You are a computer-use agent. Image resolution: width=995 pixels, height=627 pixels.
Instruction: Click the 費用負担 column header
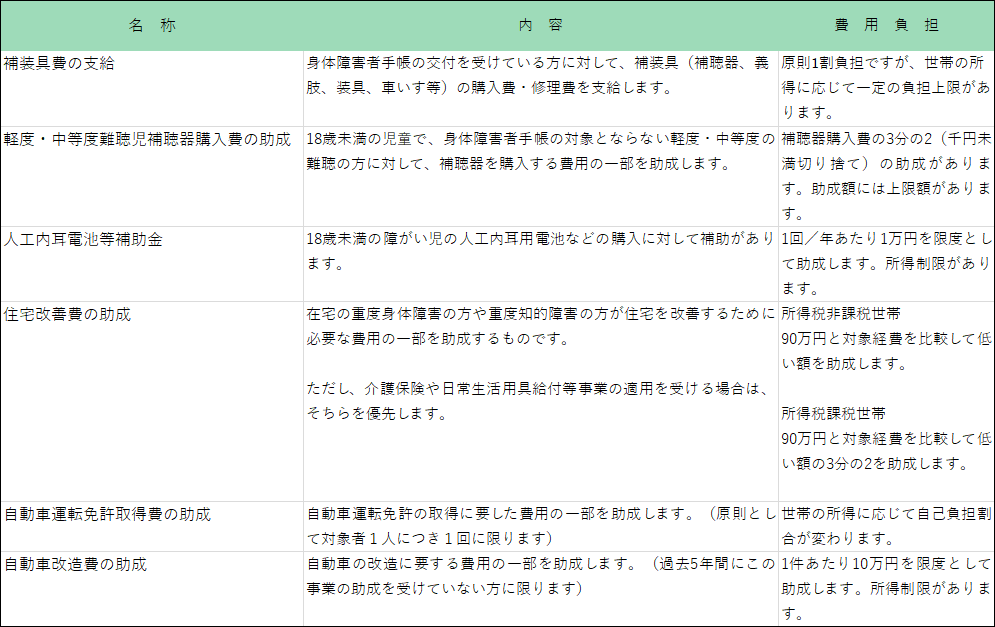[x=885, y=26]
